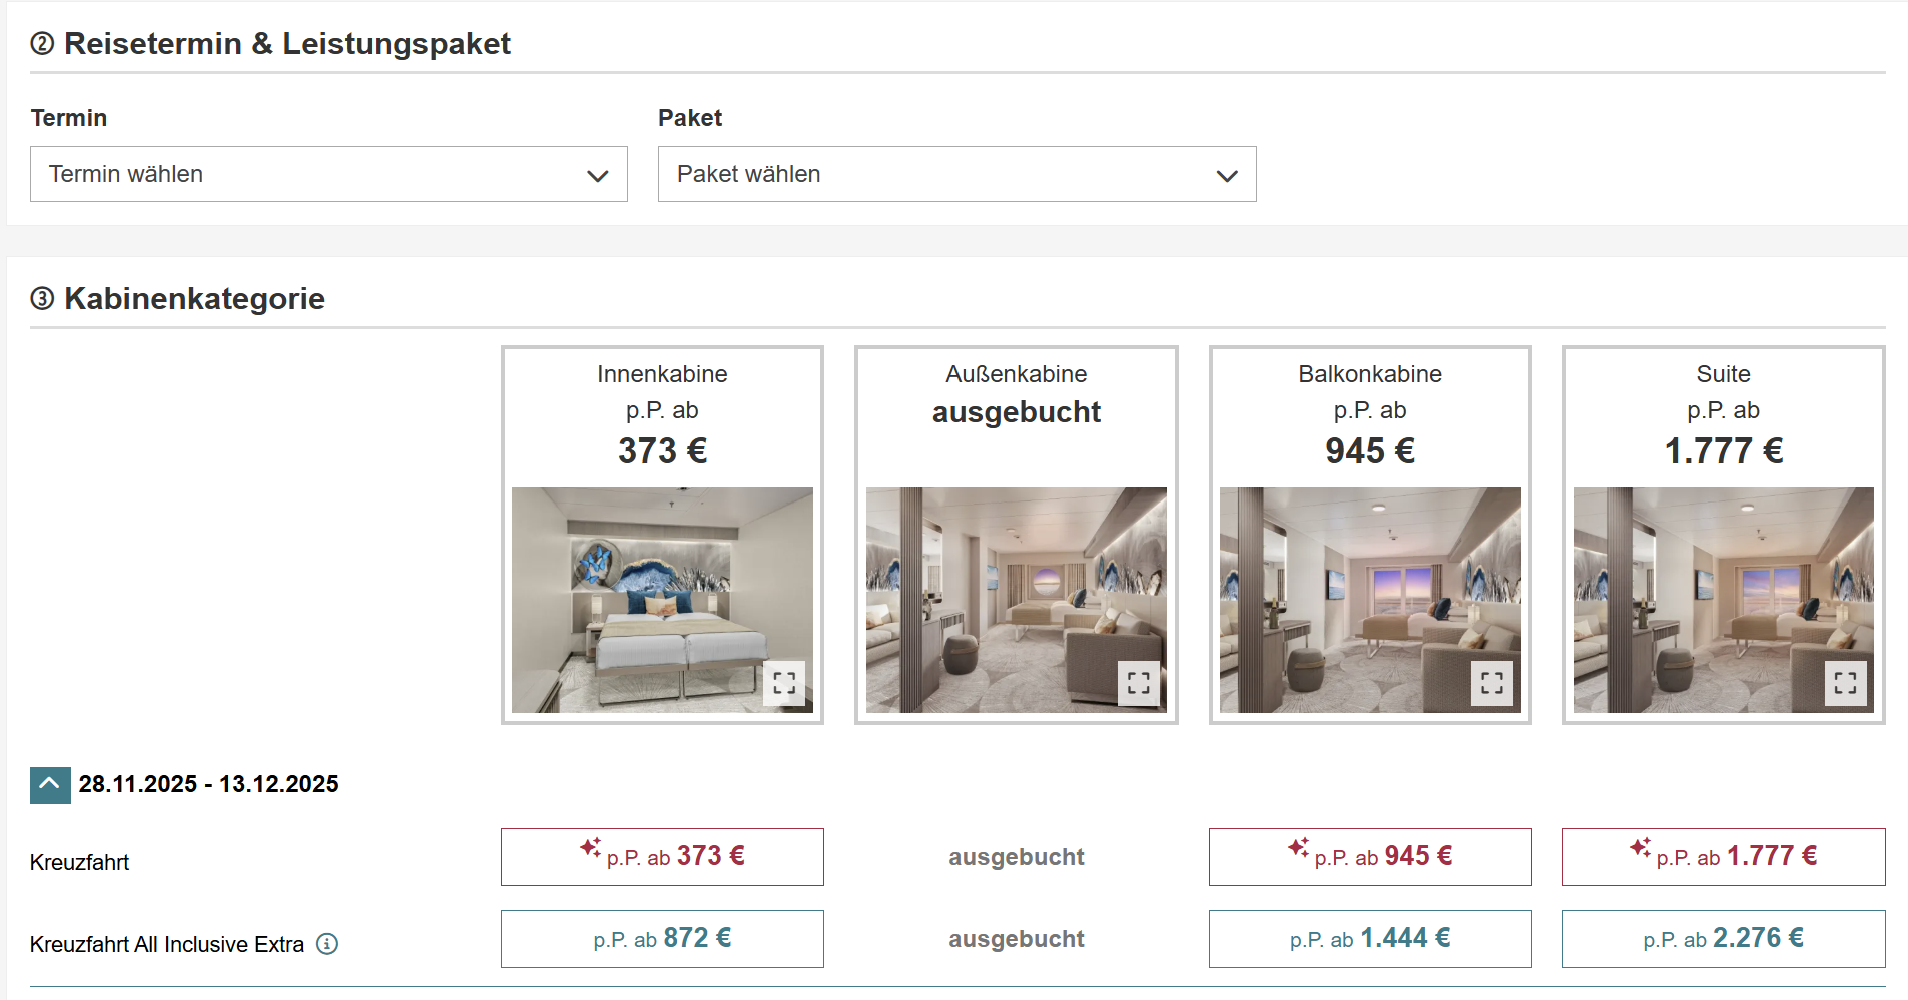Enlarge the Suite photo with fullscreen icon
Screen dimensions: 1908x1000
pos(1846,684)
